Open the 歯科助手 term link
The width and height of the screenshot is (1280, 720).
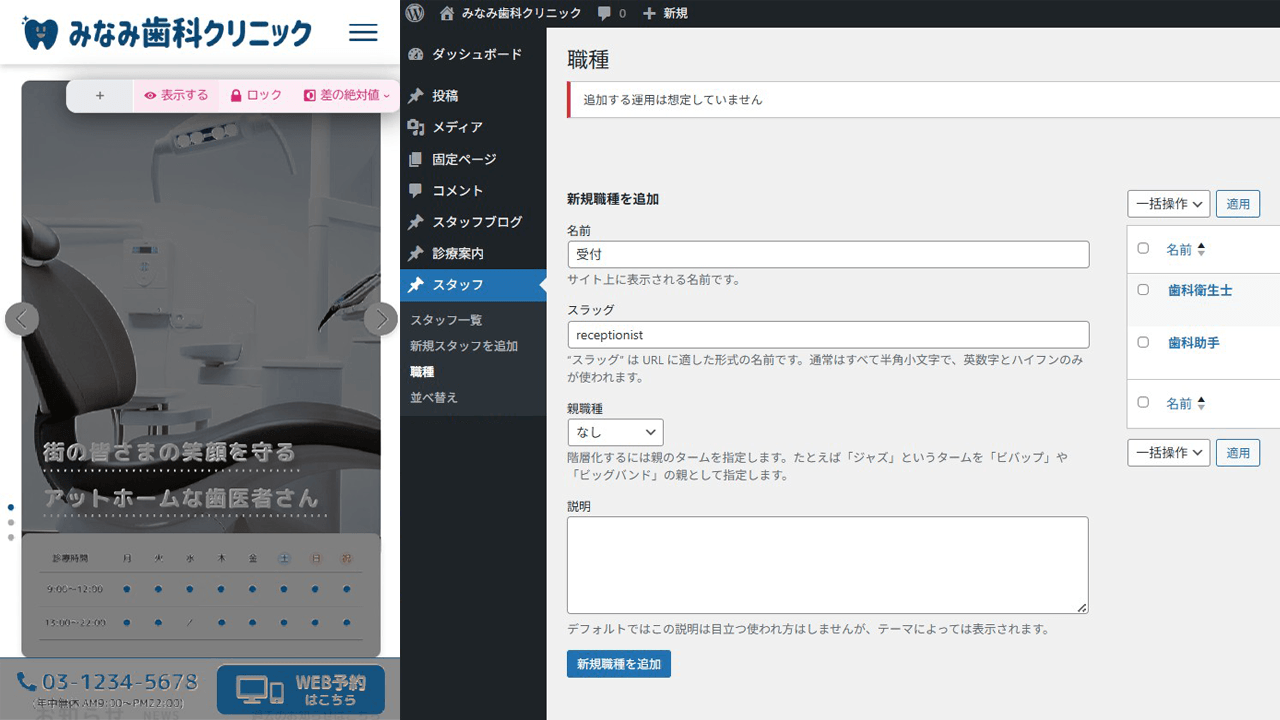tap(1194, 343)
